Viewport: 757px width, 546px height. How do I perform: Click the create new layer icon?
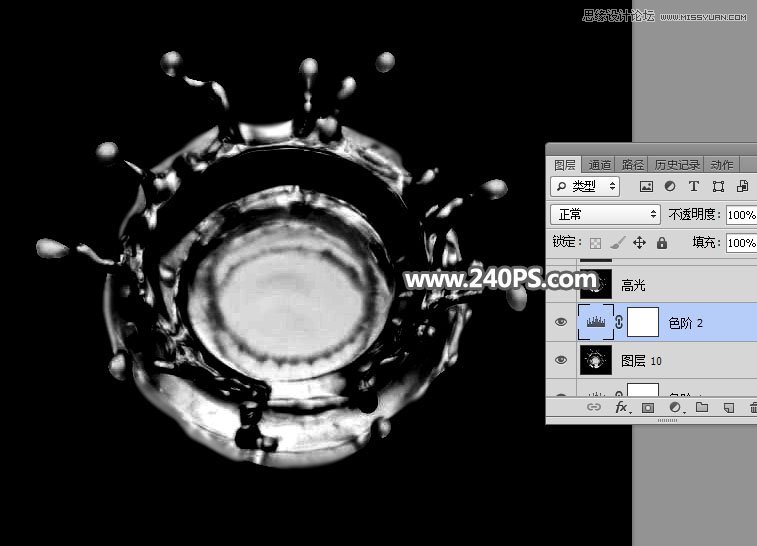point(729,408)
